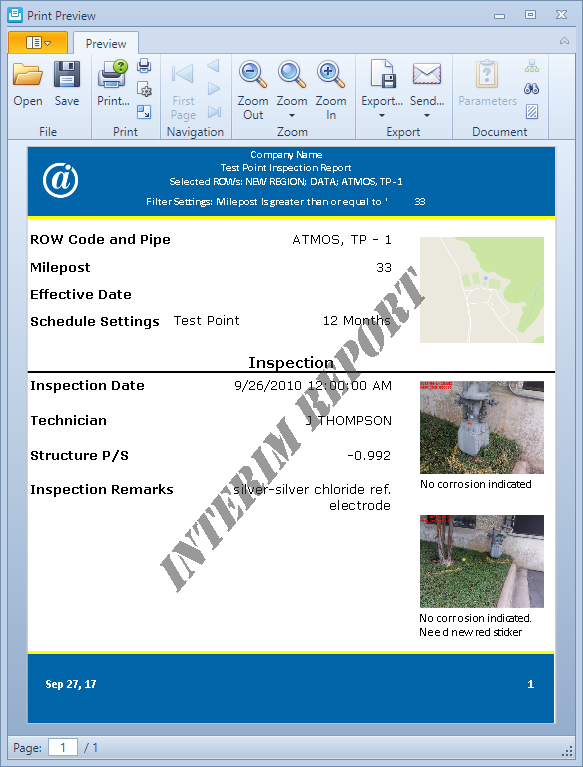Viewport: 583px width, 767px height.
Task: Save the report with the Save icon
Action: (67, 73)
